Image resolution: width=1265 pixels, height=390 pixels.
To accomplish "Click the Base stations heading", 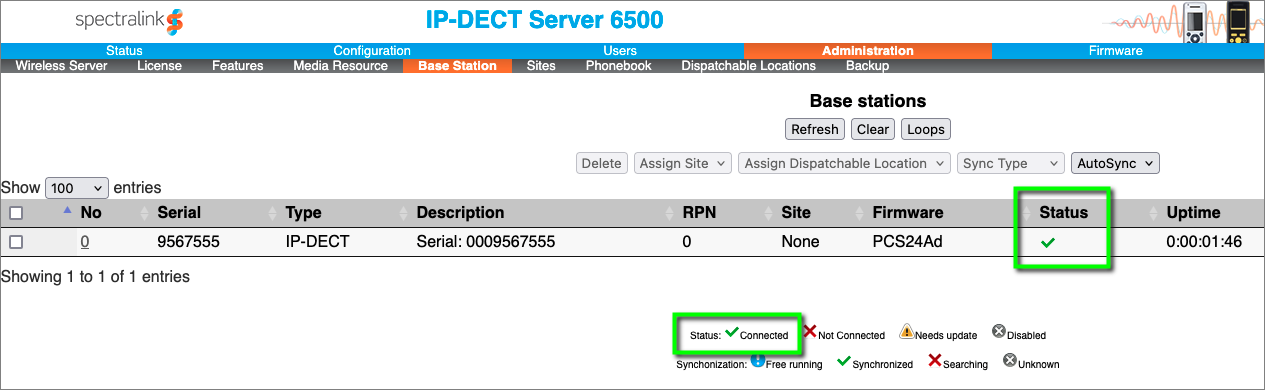I will pyautogui.click(x=868, y=101).
